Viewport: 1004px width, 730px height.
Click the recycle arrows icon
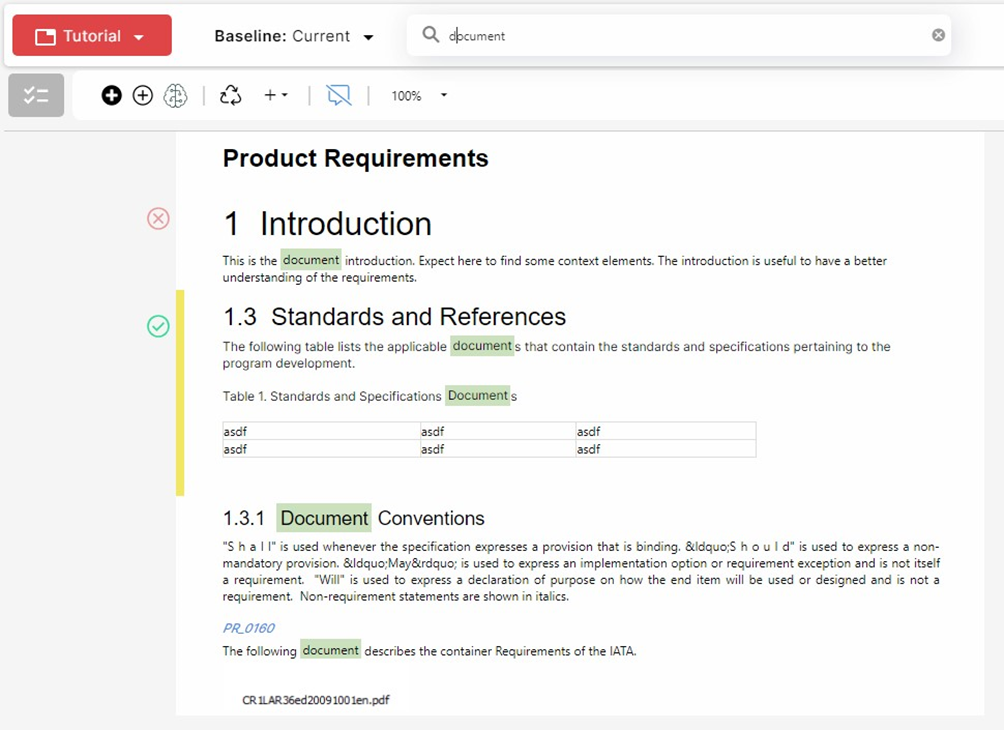click(231, 96)
